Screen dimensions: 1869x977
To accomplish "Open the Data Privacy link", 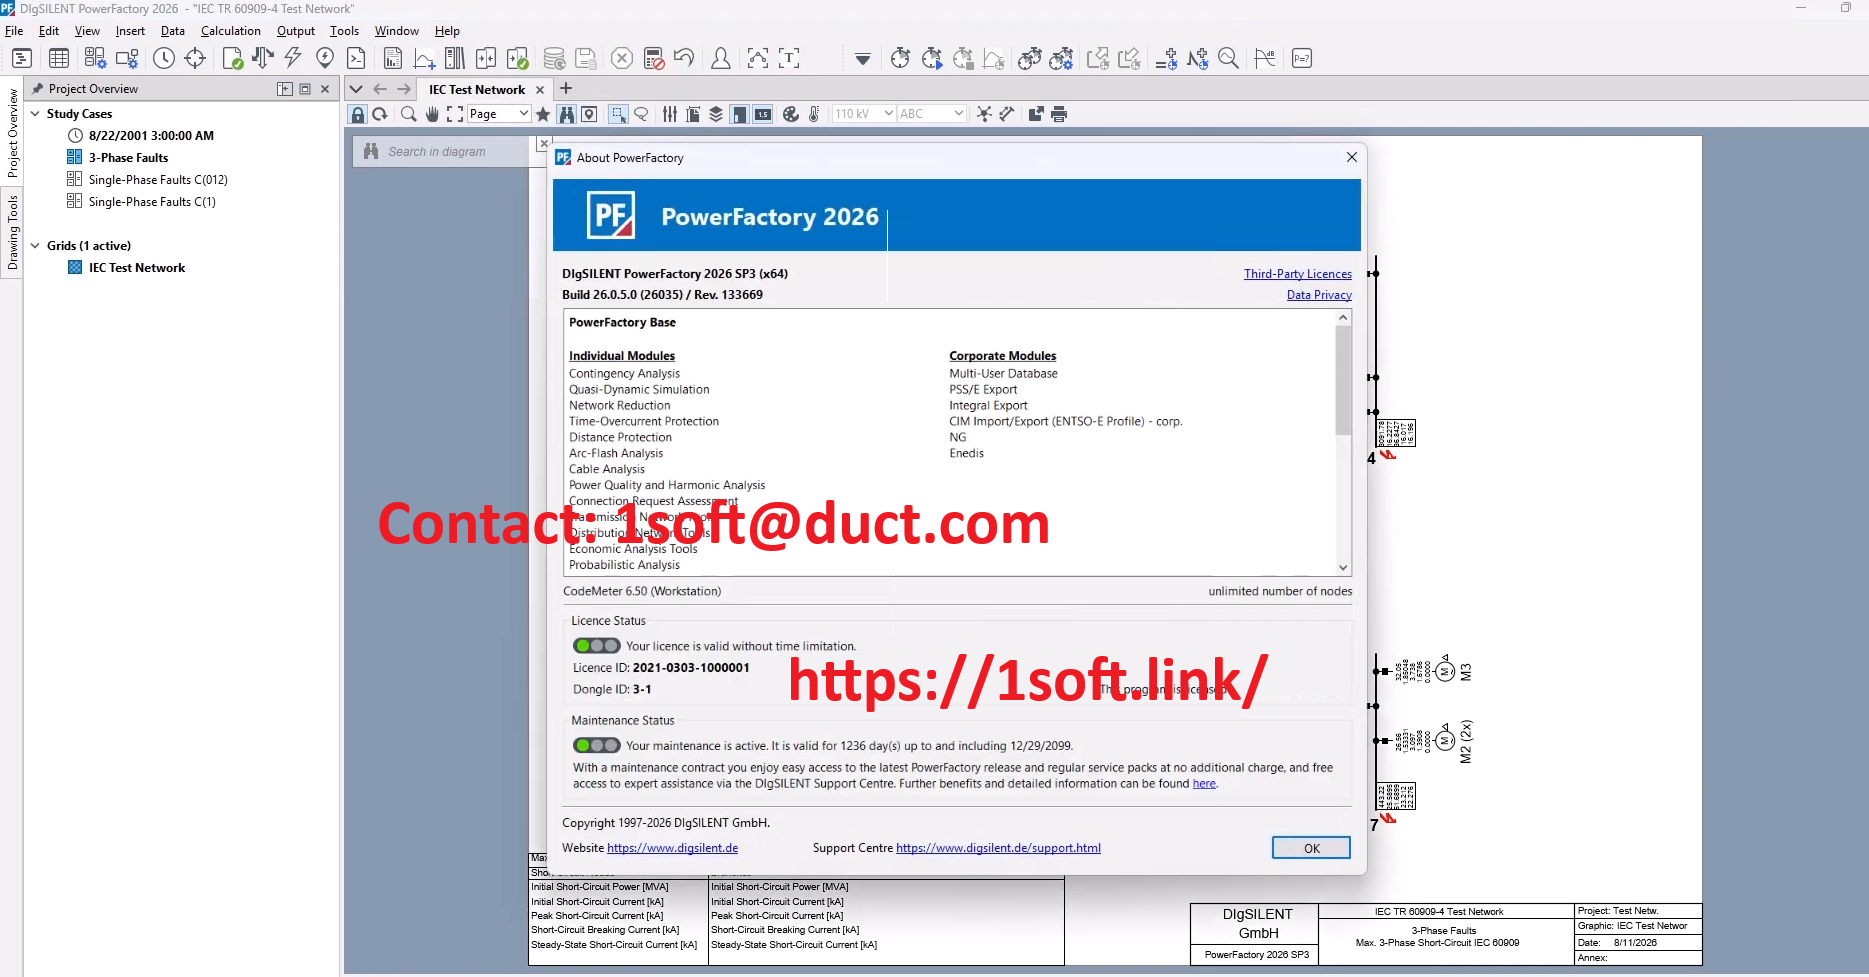I will [1319, 295].
